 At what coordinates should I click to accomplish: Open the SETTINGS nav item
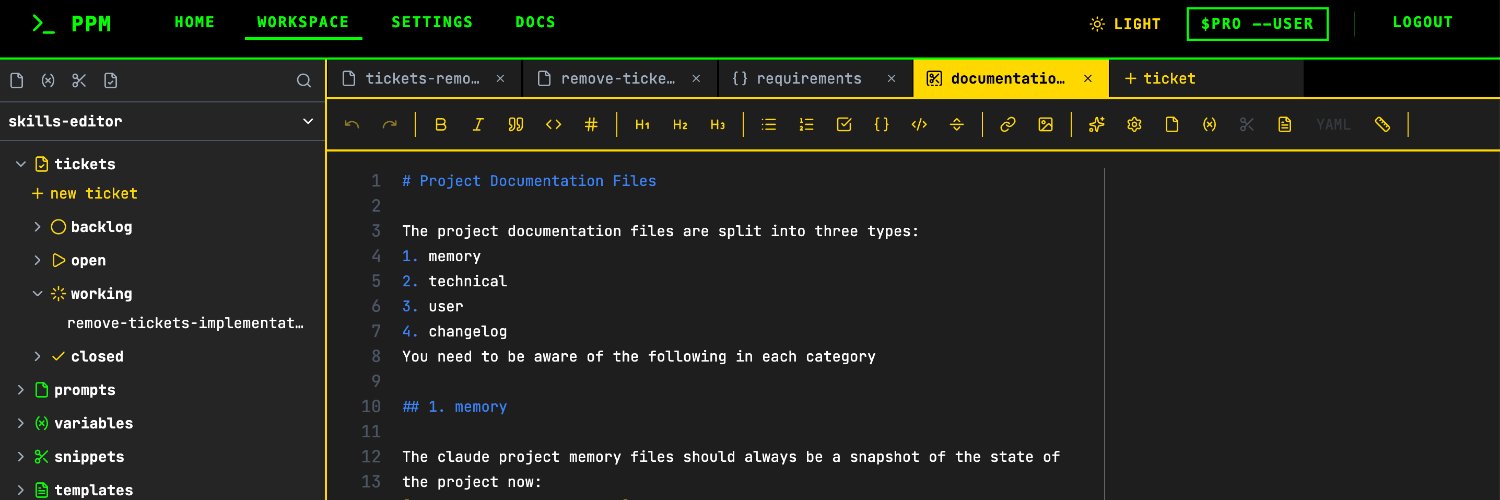pyautogui.click(x=432, y=22)
